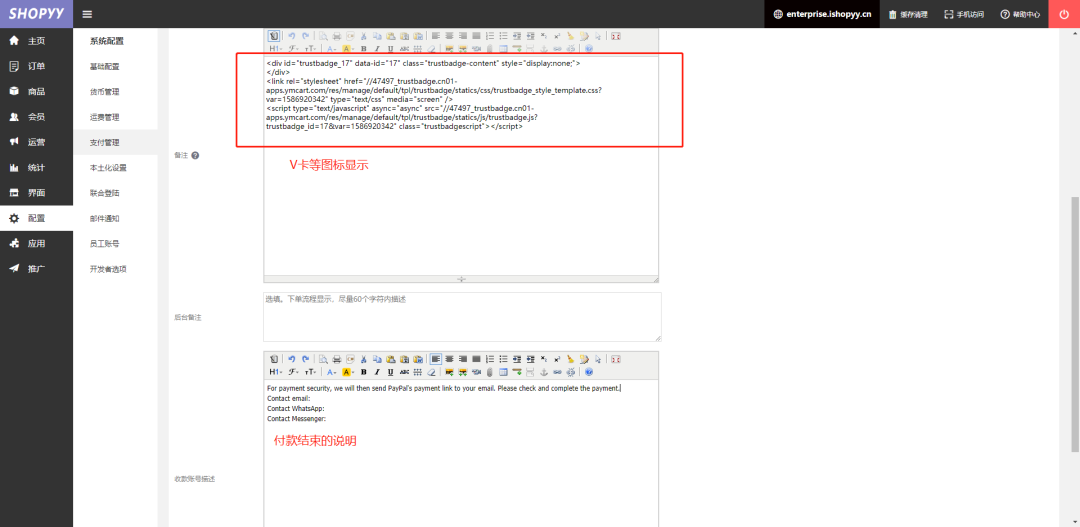Collapse the sidebar with the hamburger icon
This screenshot has height=527, width=1080.
click(x=87, y=14)
